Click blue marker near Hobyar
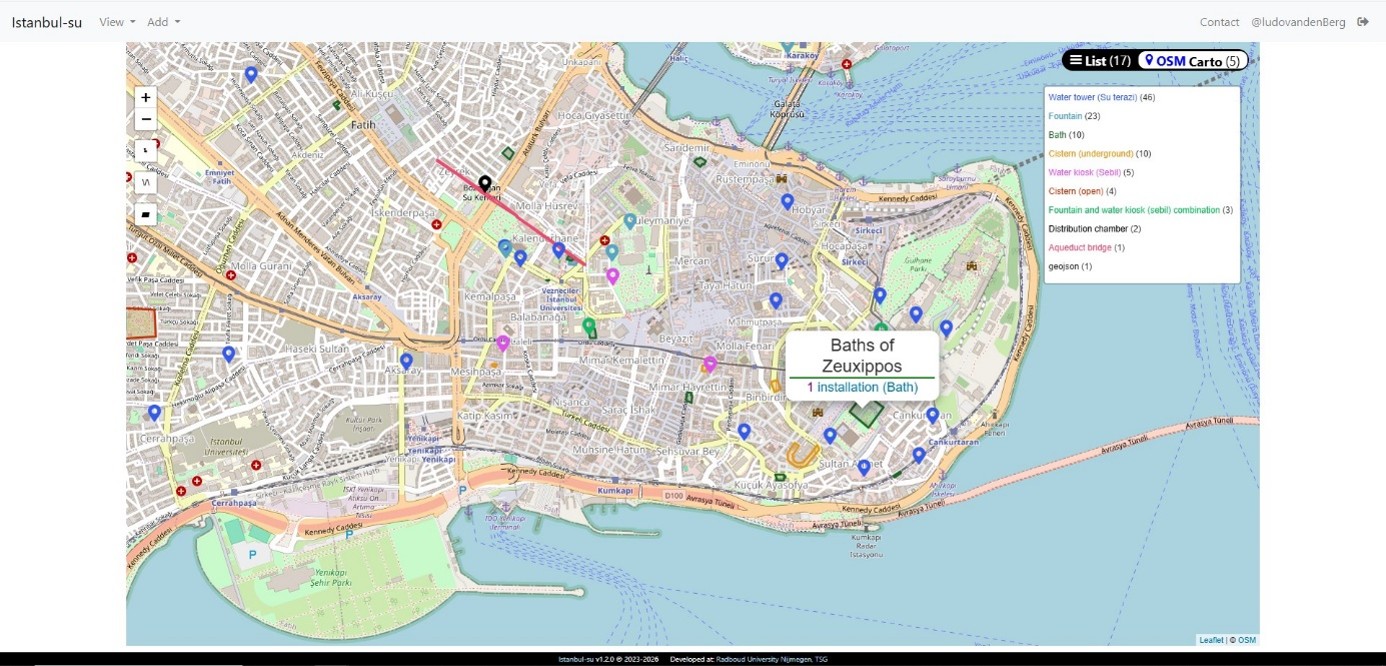 pyautogui.click(x=787, y=202)
